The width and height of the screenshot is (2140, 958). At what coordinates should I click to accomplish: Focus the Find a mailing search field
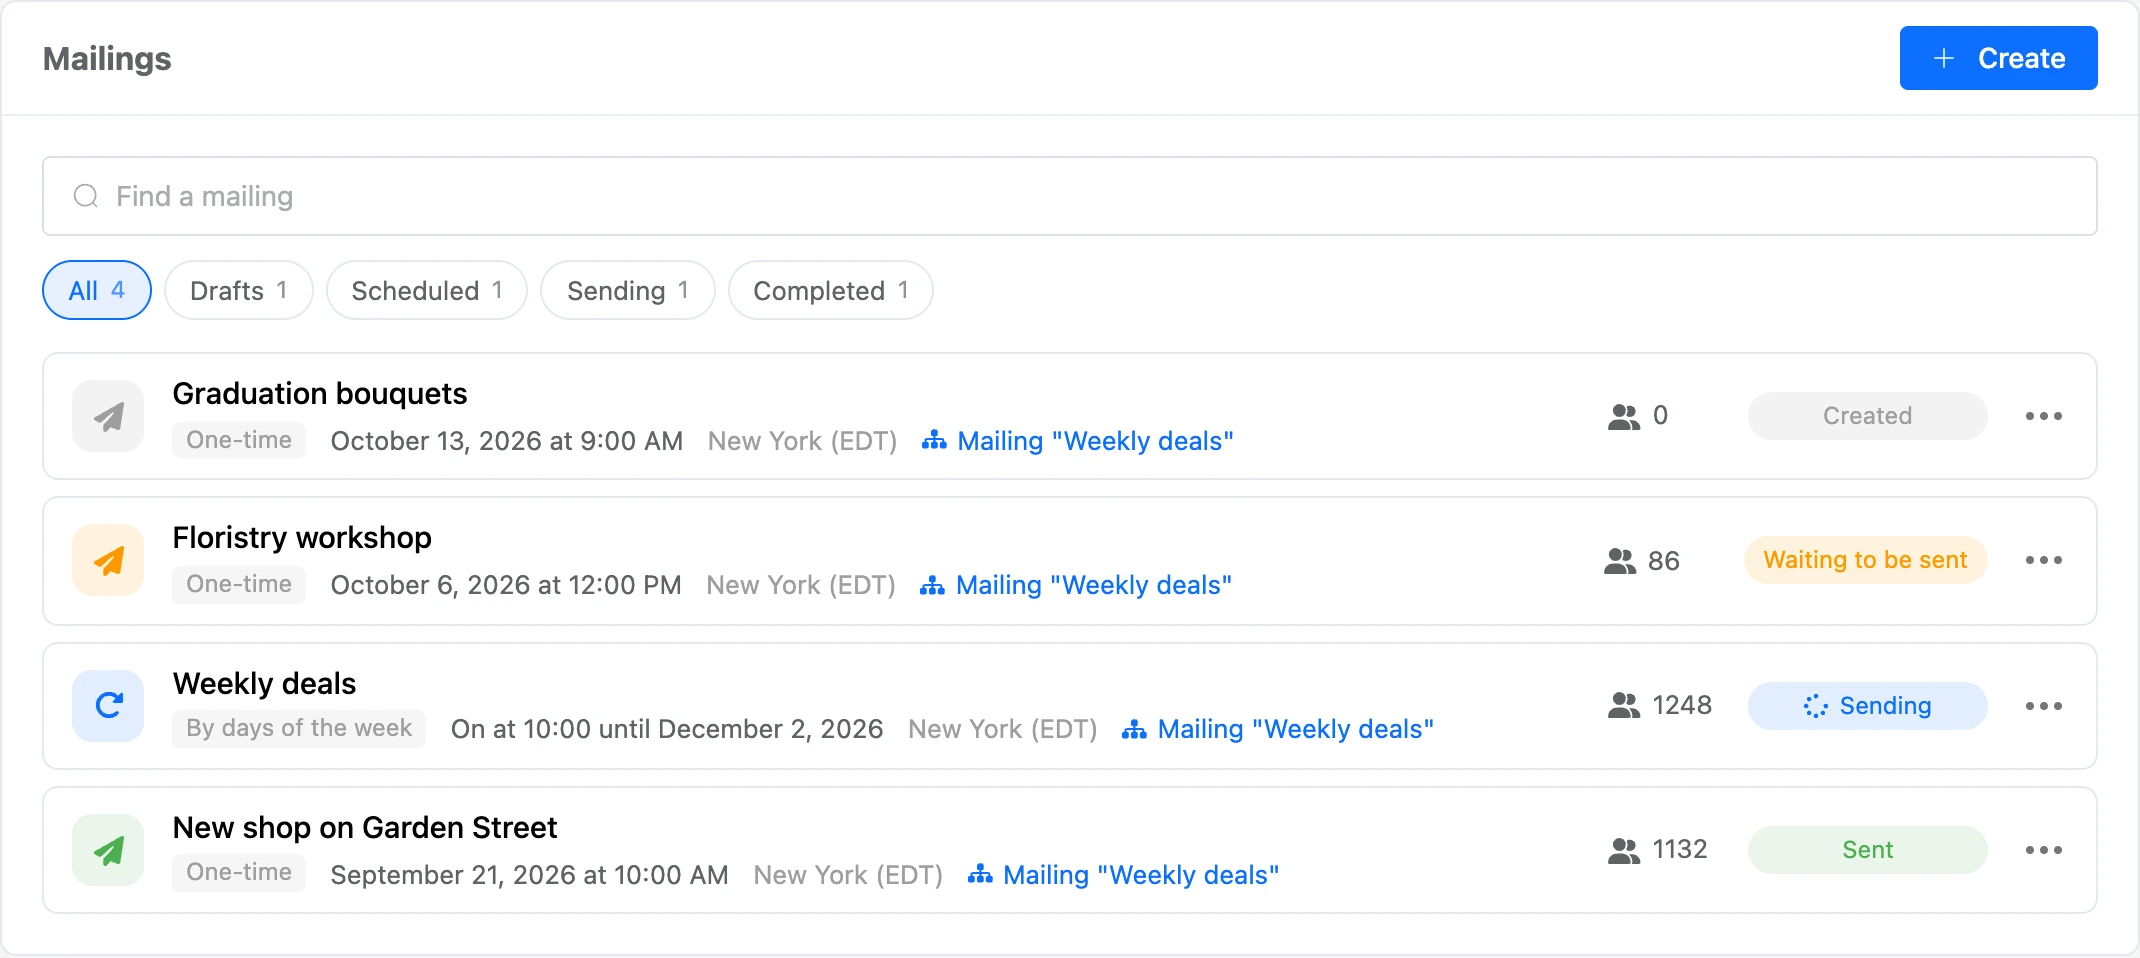pos(1069,196)
